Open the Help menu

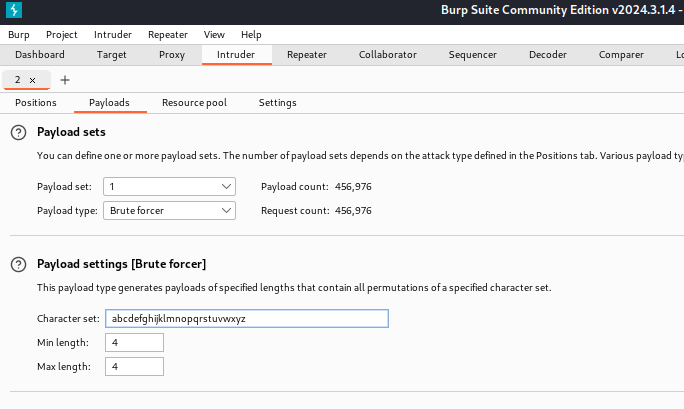(251, 35)
